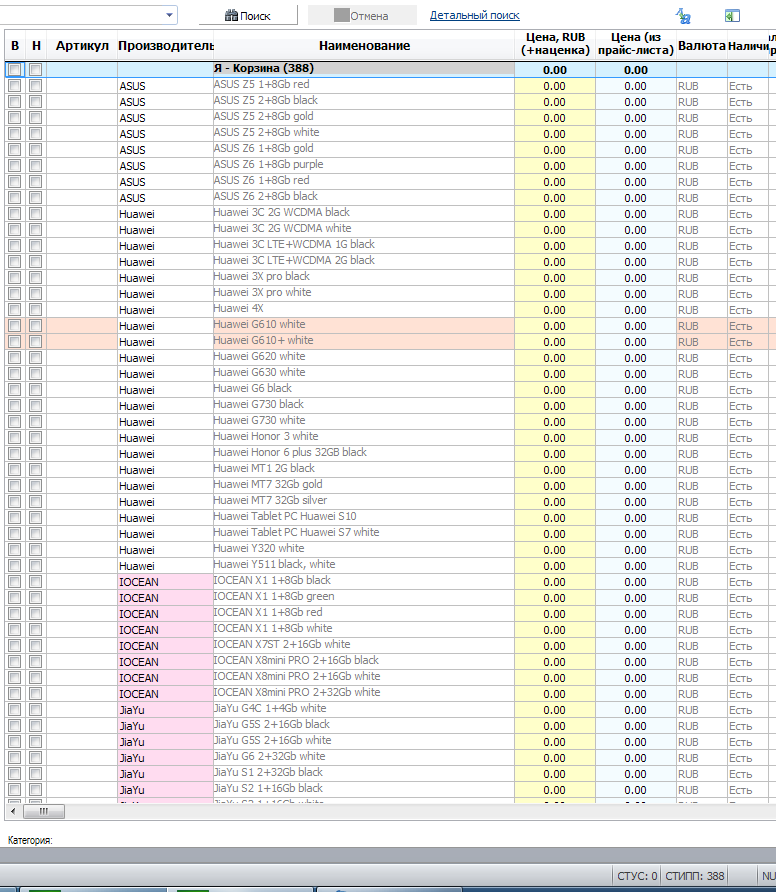Tick the В checkbox for IOCEAN X1 1+8Gb black
This screenshot has width=776, height=892.
pos(15,582)
